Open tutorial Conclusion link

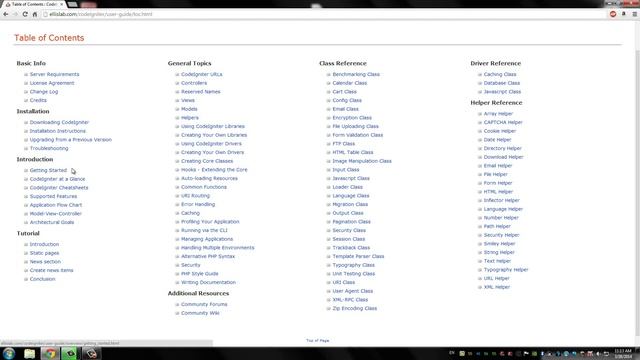(42, 279)
